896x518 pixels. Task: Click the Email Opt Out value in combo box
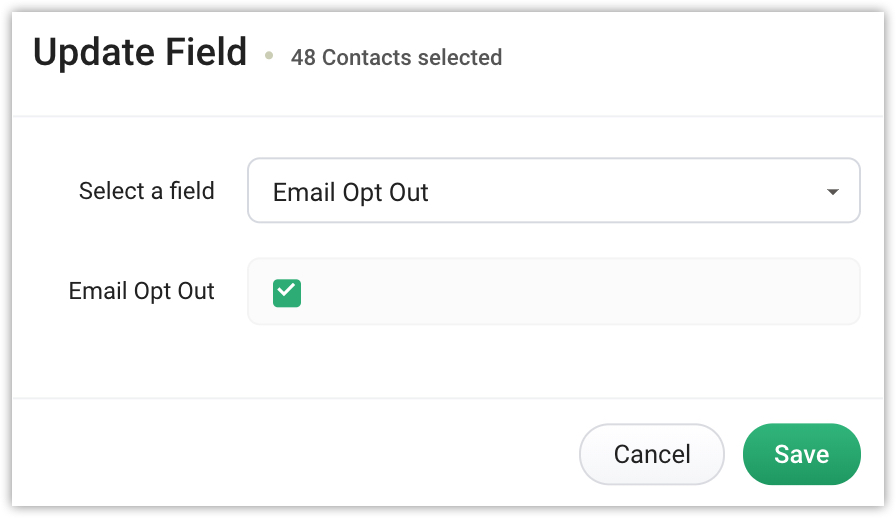350,193
